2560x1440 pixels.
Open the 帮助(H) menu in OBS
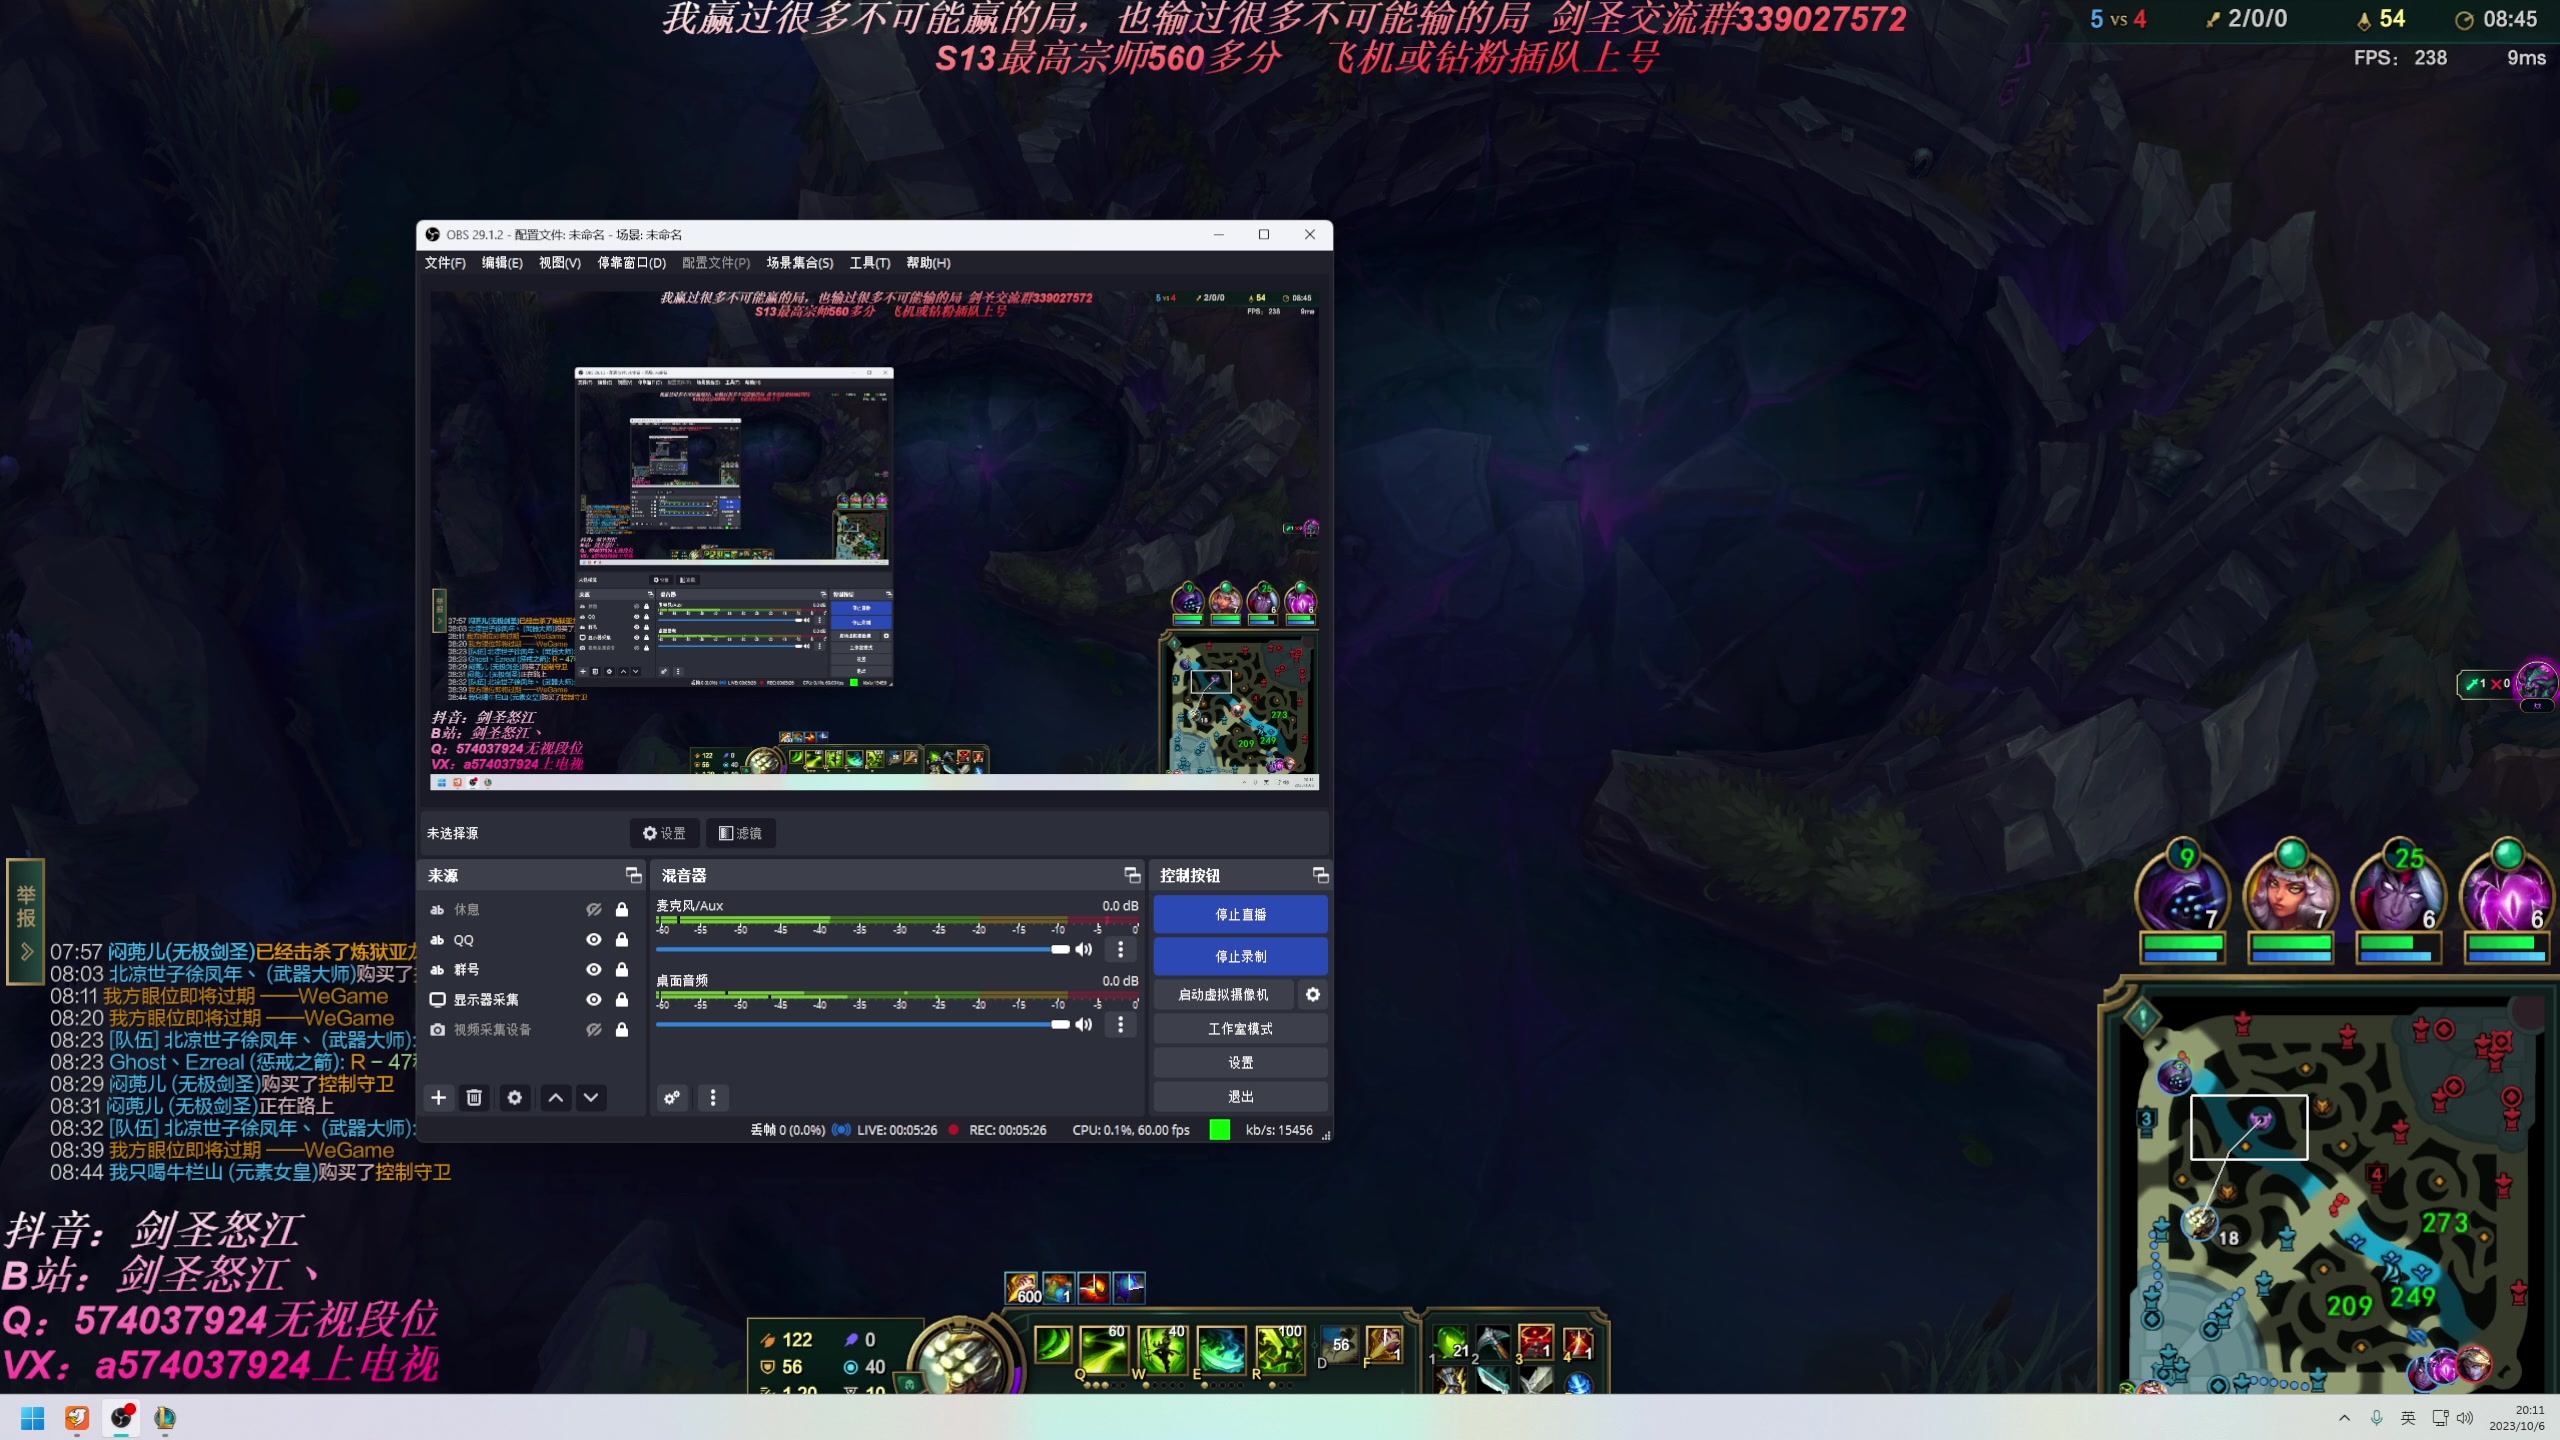(x=928, y=263)
